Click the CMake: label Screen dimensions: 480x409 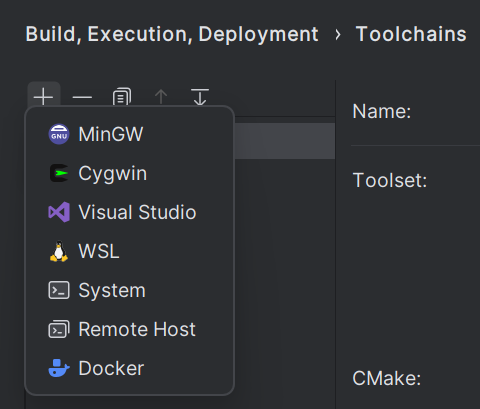point(387,378)
